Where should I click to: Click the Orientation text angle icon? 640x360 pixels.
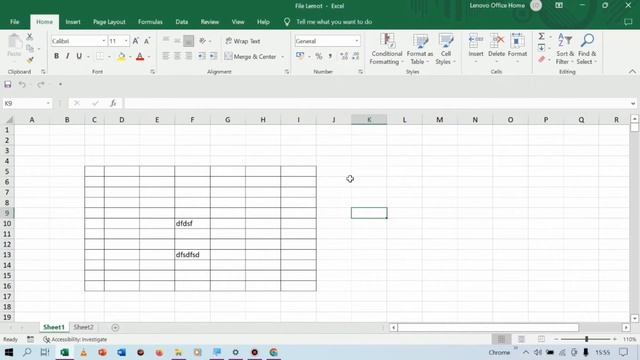[x=203, y=41]
